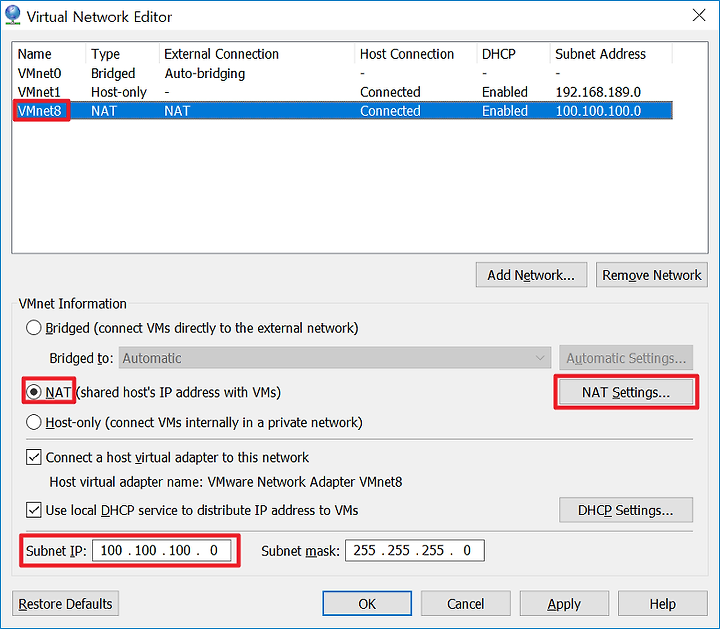Click the Bridged type cell of VMnet0
Image resolution: width=720 pixels, height=629 pixels.
(x=113, y=73)
